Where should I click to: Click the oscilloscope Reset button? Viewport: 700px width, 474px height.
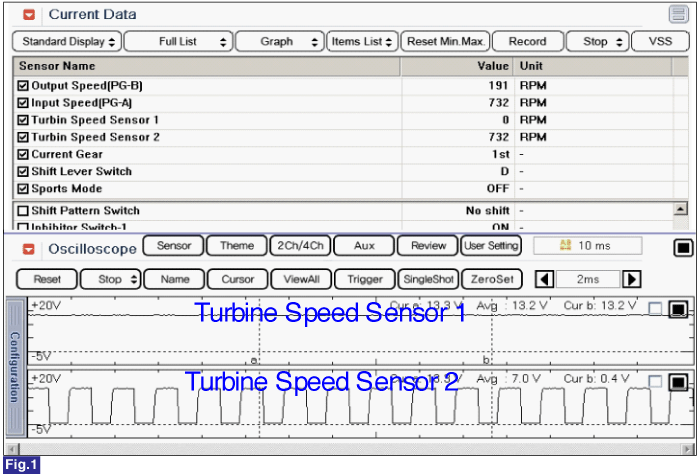pyautogui.click(x=47, y=279)
